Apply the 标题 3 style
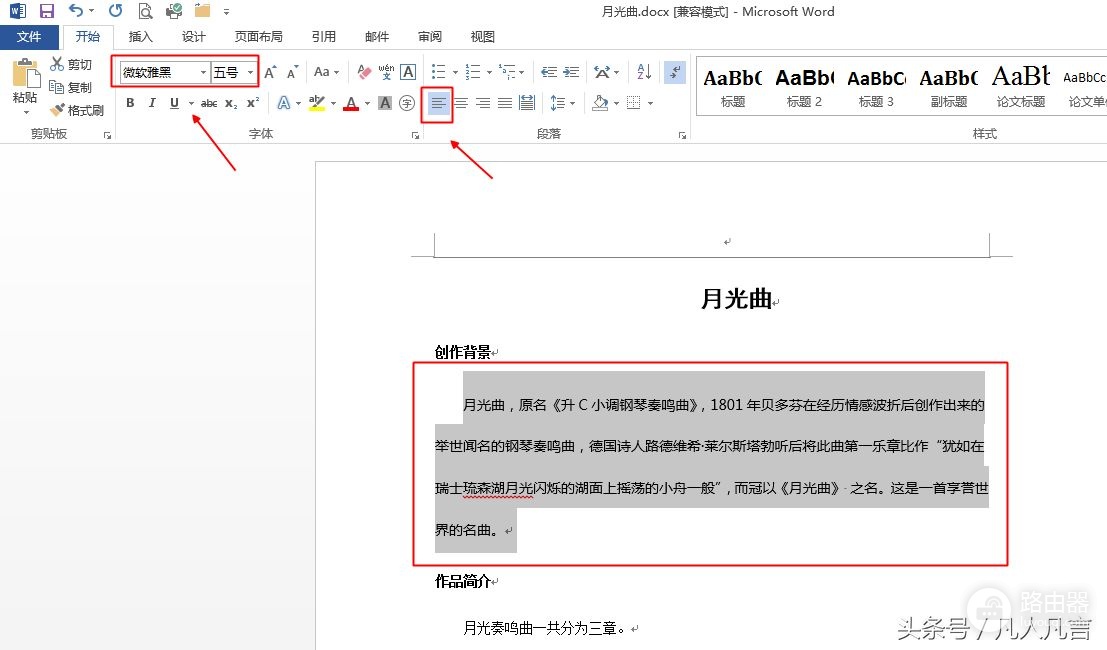 [876, 87]
